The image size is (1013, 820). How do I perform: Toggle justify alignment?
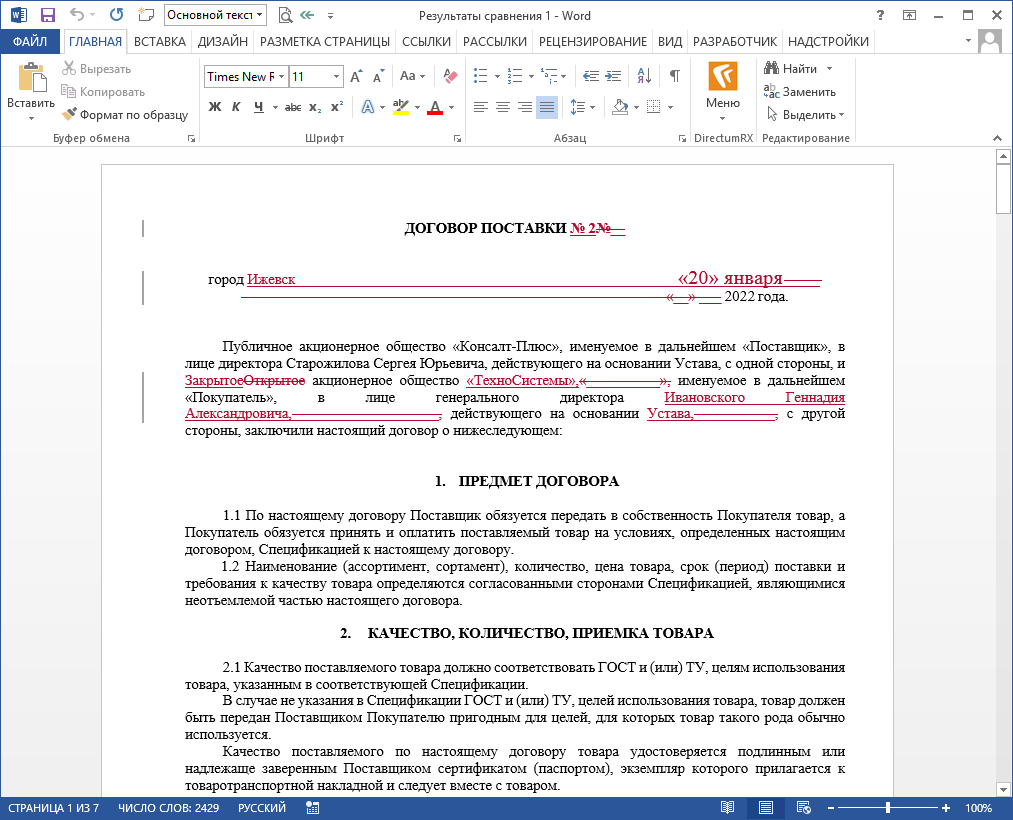click(547, 107)
